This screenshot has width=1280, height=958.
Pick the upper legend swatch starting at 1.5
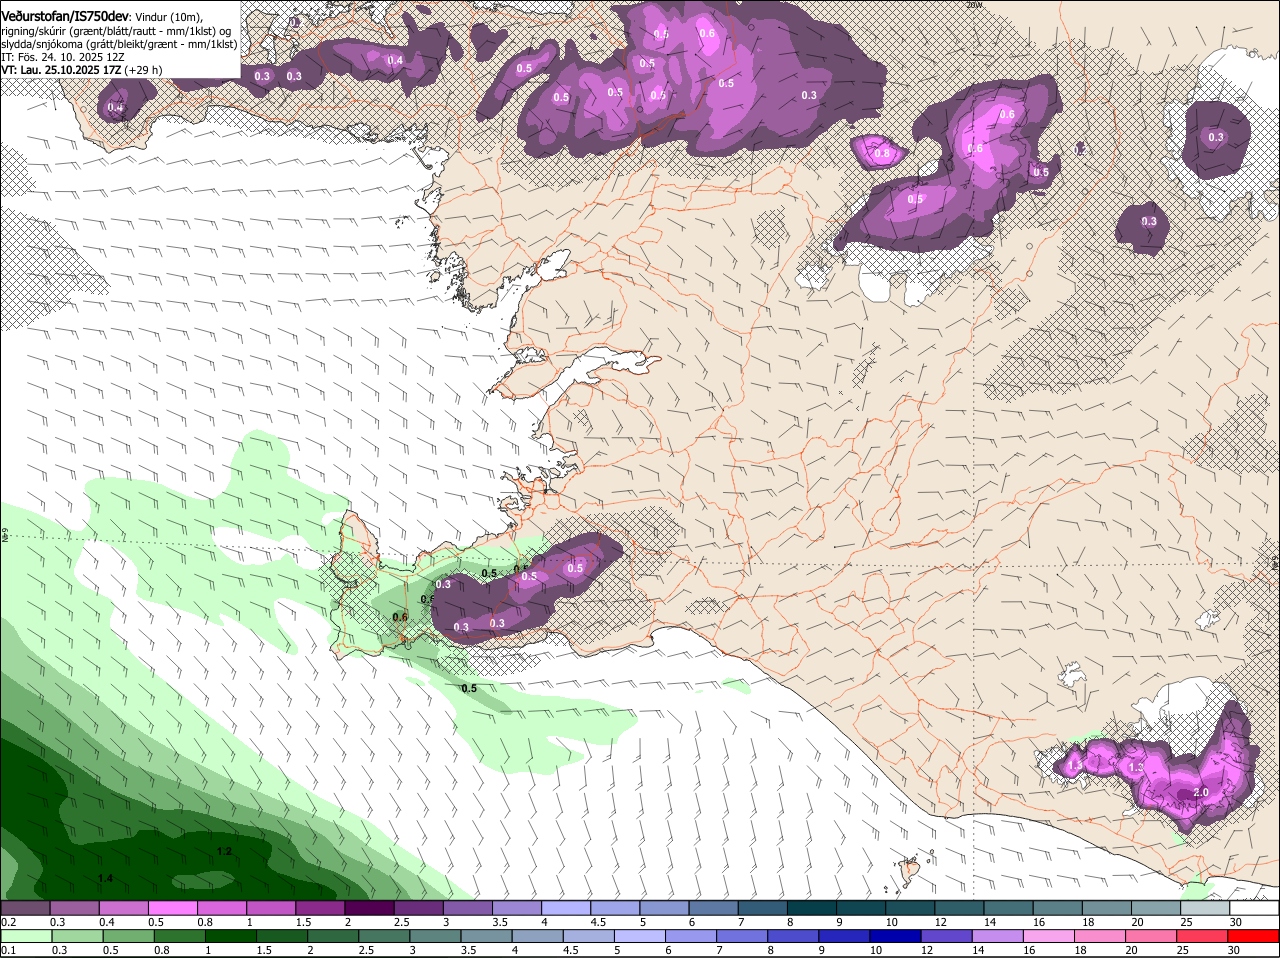(320, 908)
